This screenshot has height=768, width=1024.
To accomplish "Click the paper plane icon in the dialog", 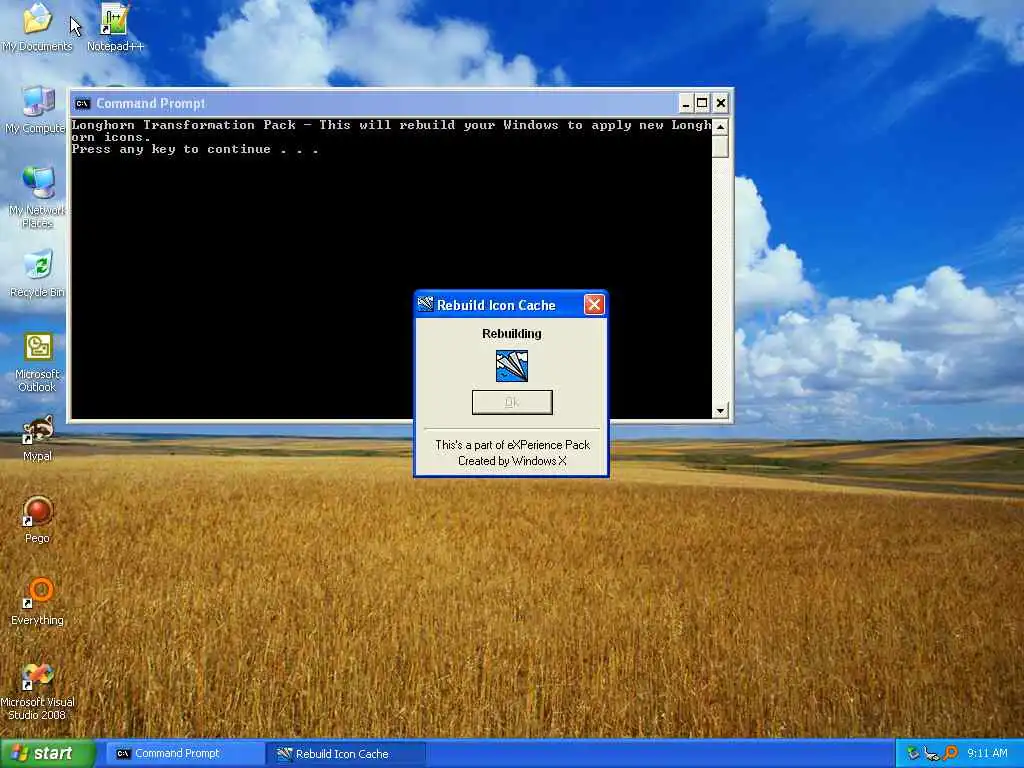I will coord(512,366).
